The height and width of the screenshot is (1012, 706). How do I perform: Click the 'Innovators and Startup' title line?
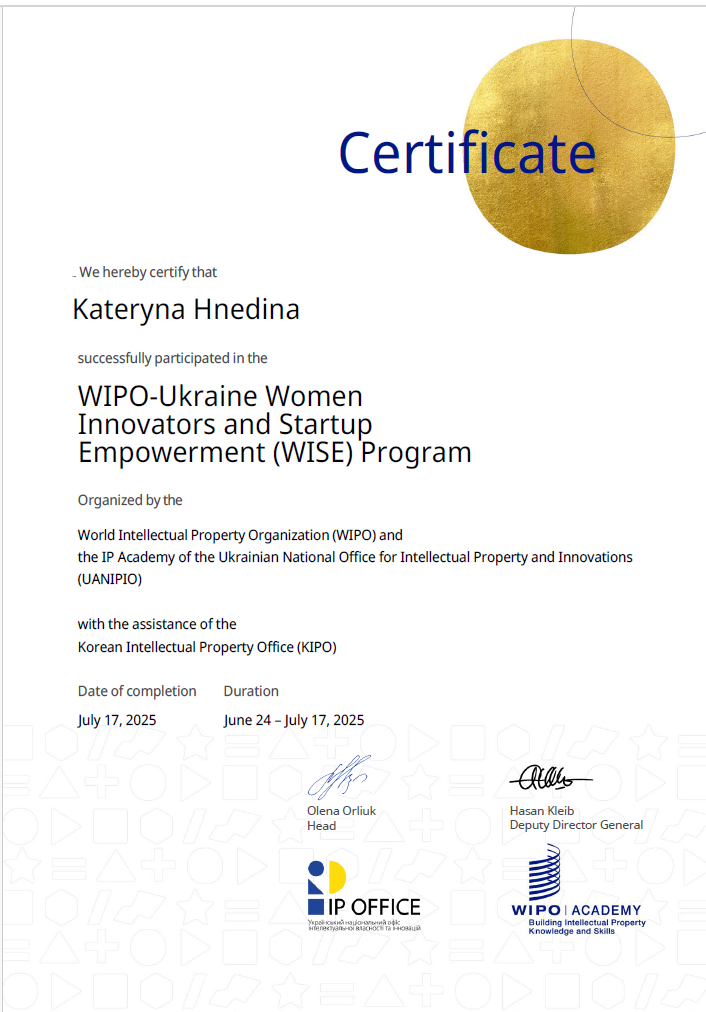225,424
